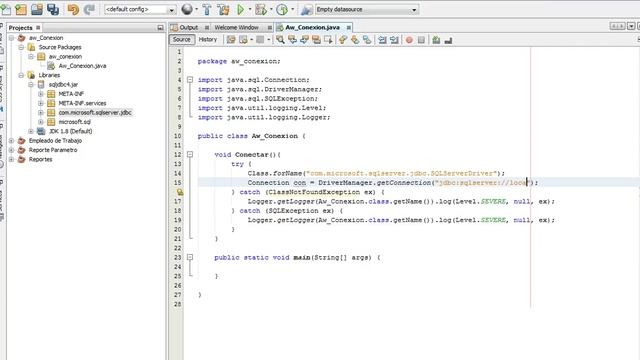The image size is (640, 360).
Task: Expand the Empleado de Trabajo project
Action: click(x=11, y=140)
